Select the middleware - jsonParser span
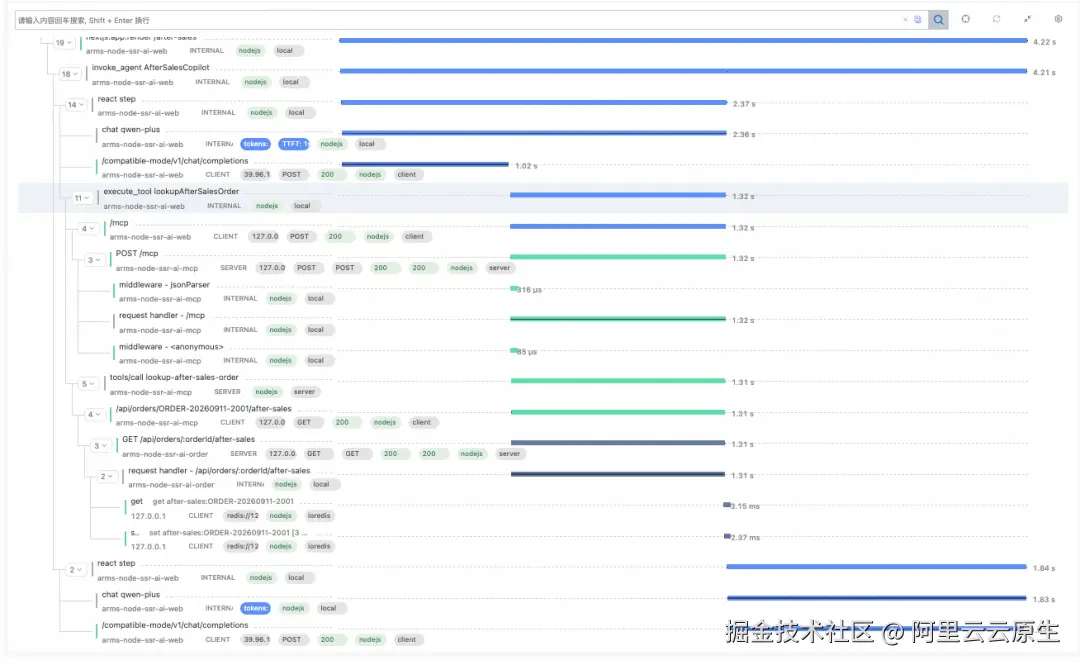The image size is (1080, 665). coord(164,285)
